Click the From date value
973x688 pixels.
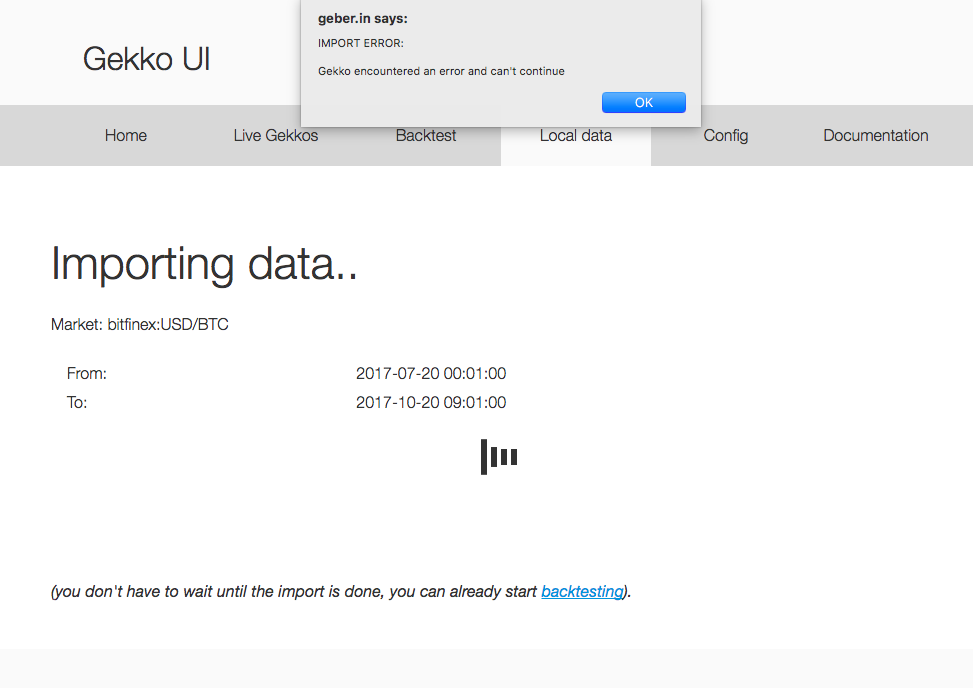pos(431,373)
